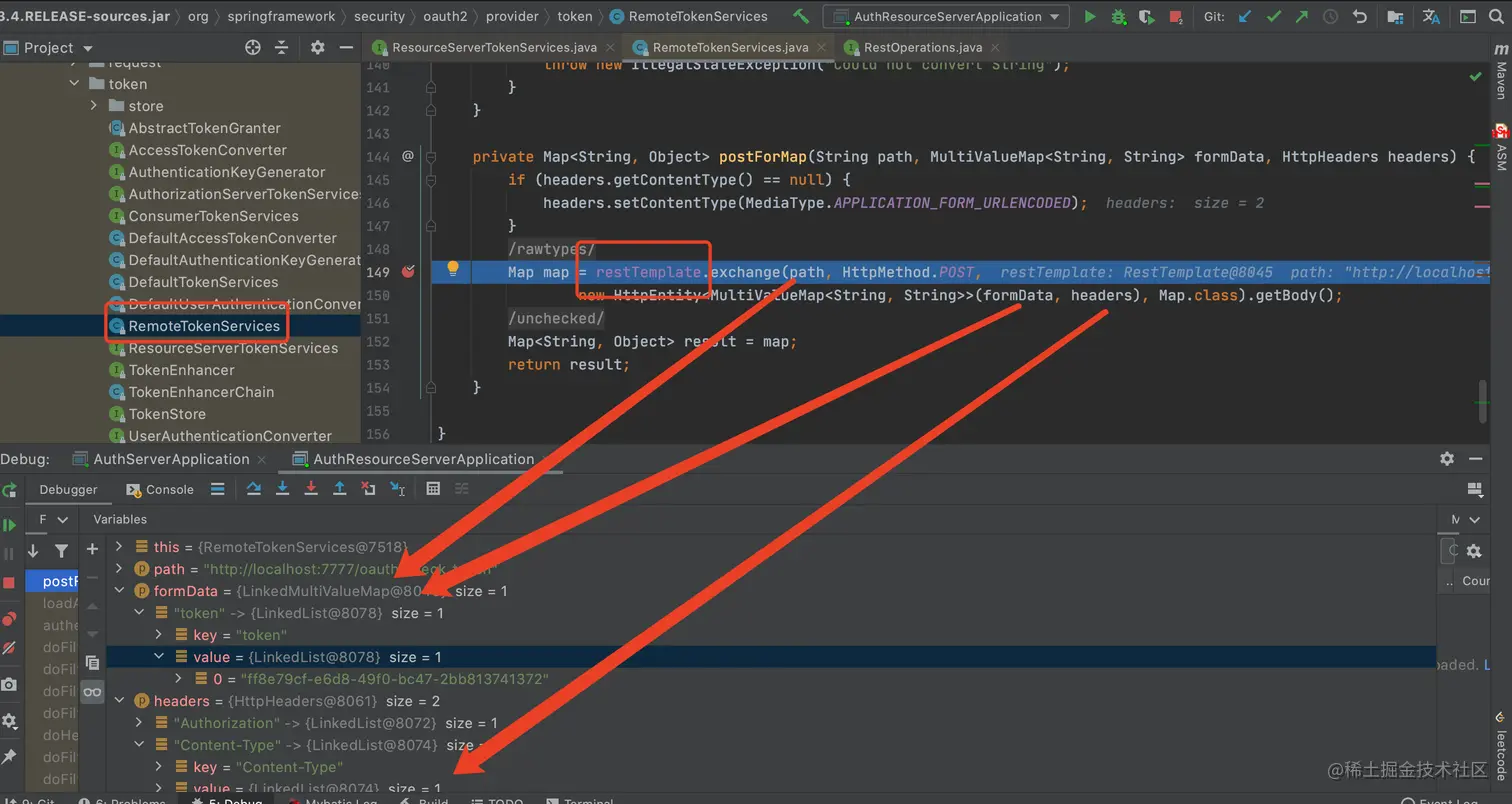
Task: Open the Console tab
Action: [160, 489]
